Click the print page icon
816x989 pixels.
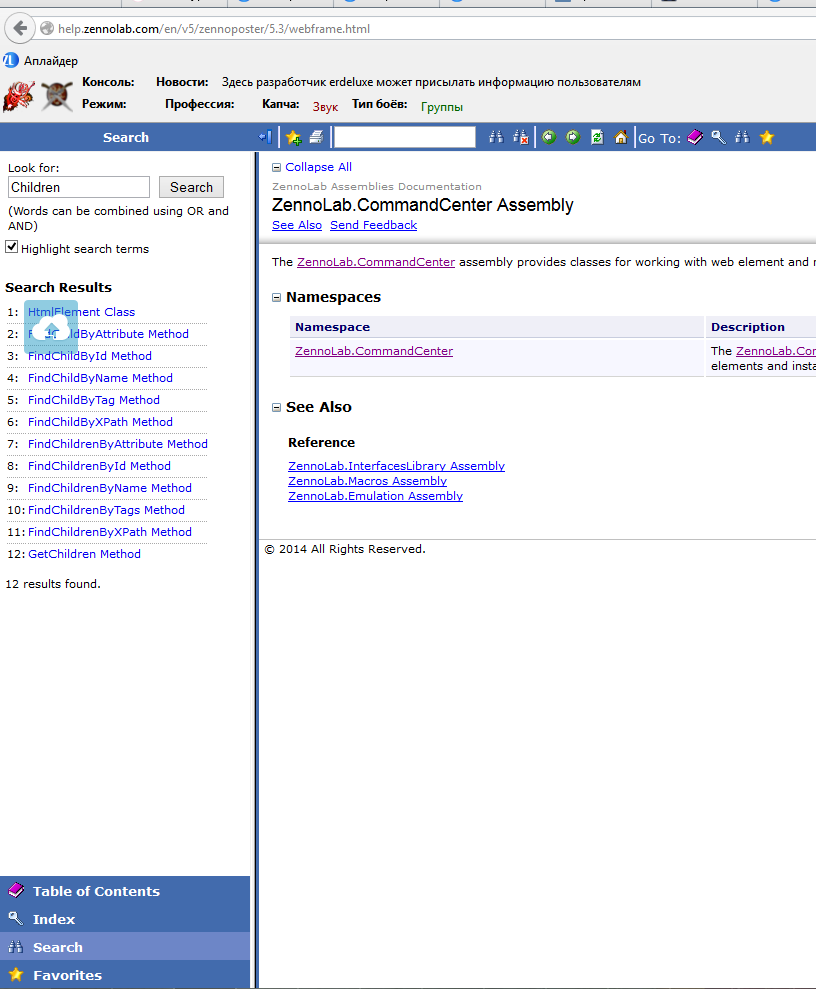(x=317, y=137)
